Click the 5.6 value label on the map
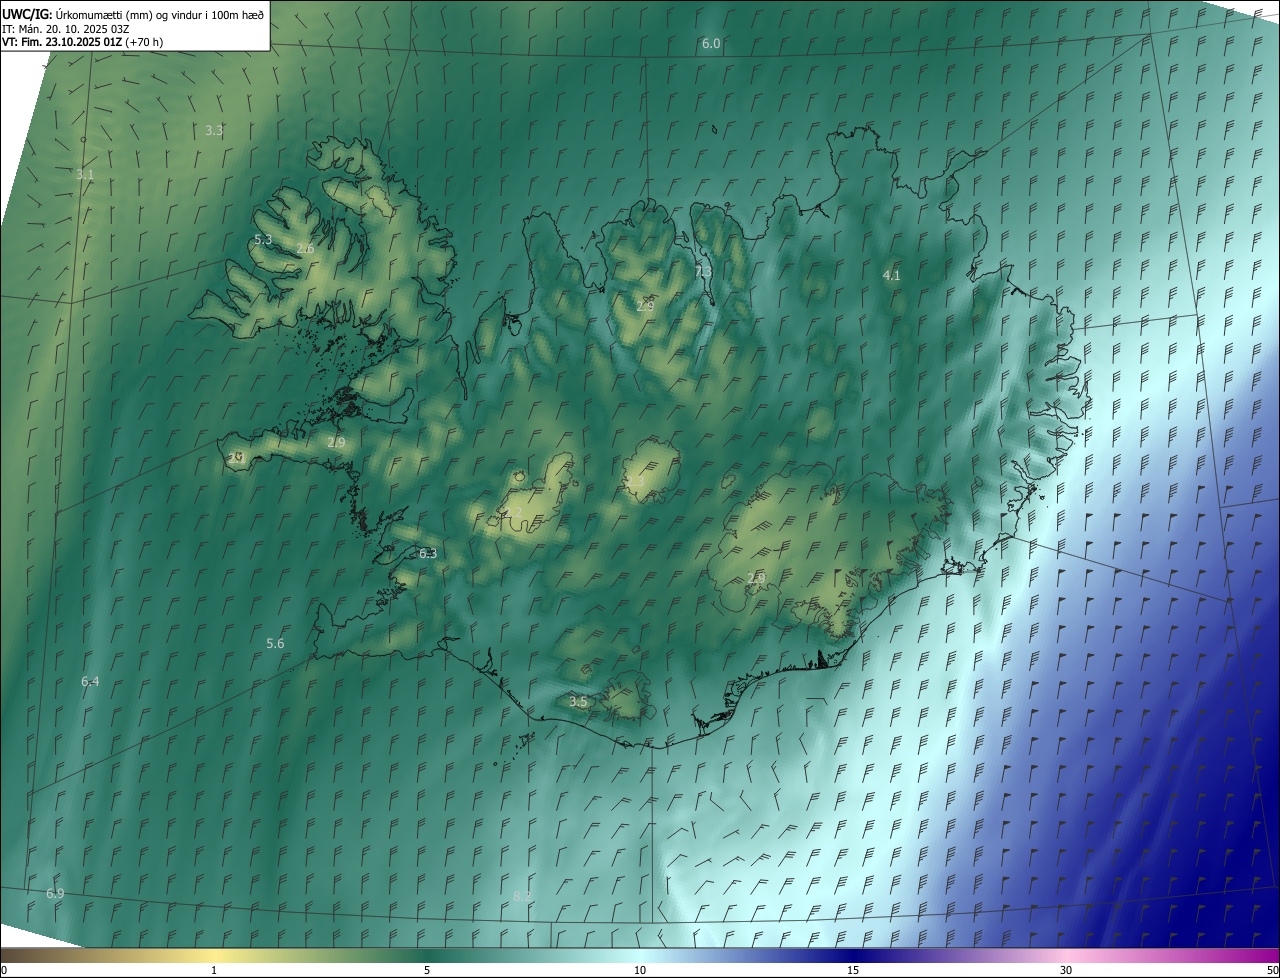The height and width of the screenshot is (978, 1280). [x=275, y=644]
